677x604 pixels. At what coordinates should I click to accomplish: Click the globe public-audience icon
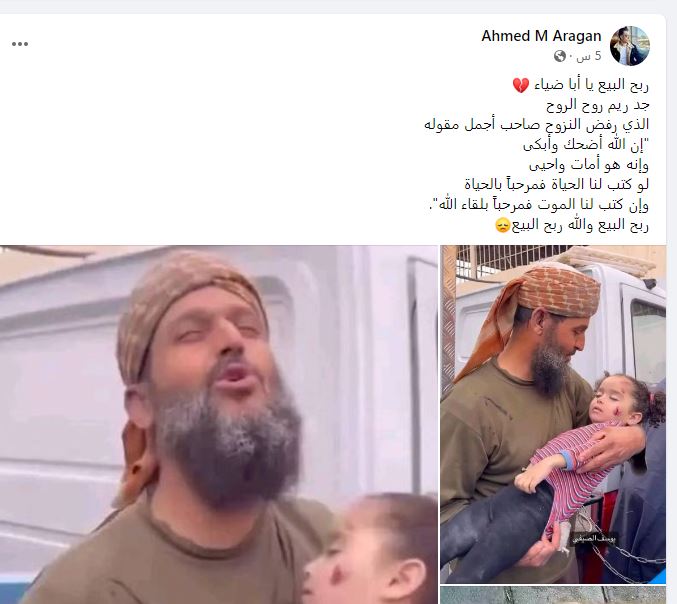click(x=560, y=56)
